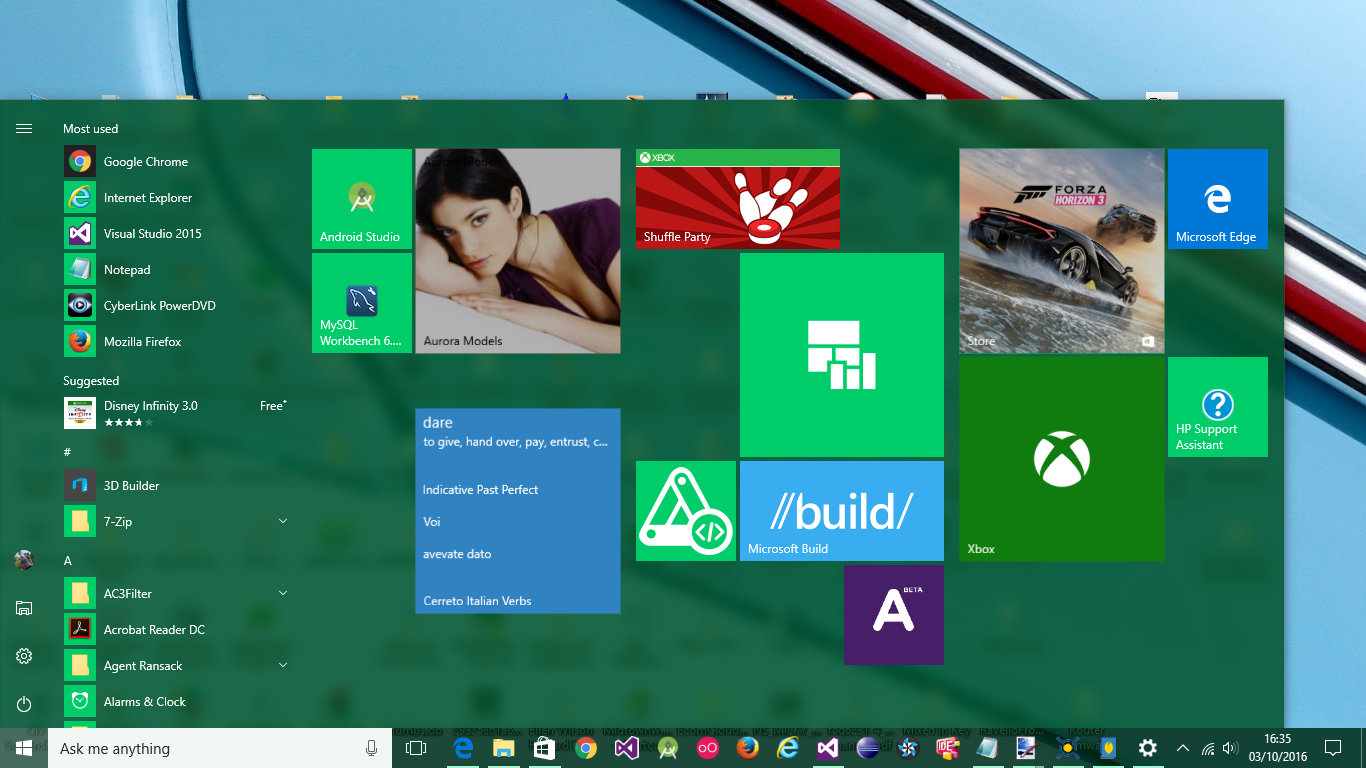
Task: Open Alarms & Clock app entry
Action: pos(176,702)
